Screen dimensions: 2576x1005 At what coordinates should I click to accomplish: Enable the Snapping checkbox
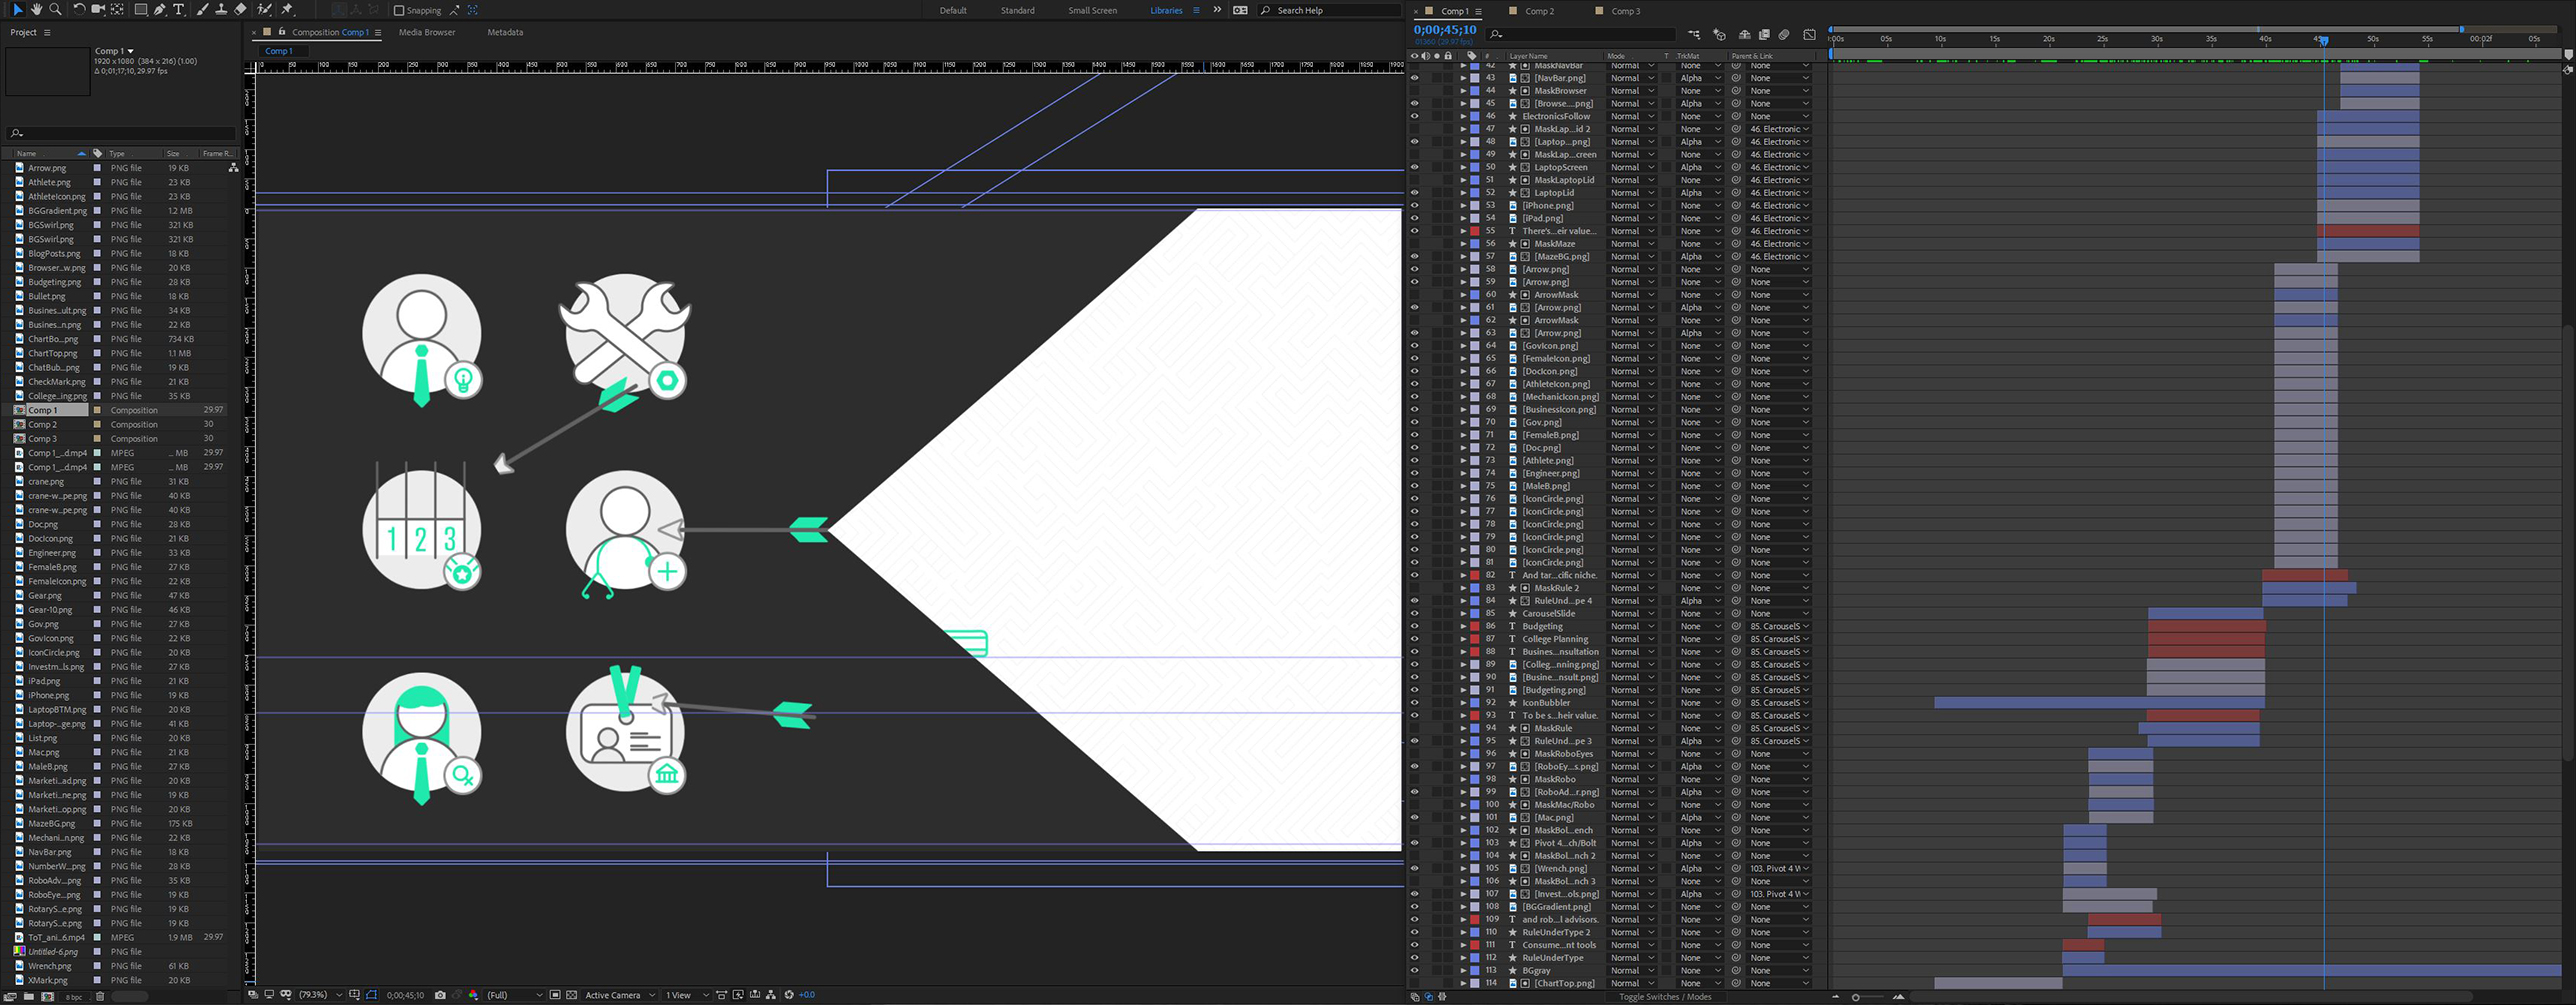(399, 10)
